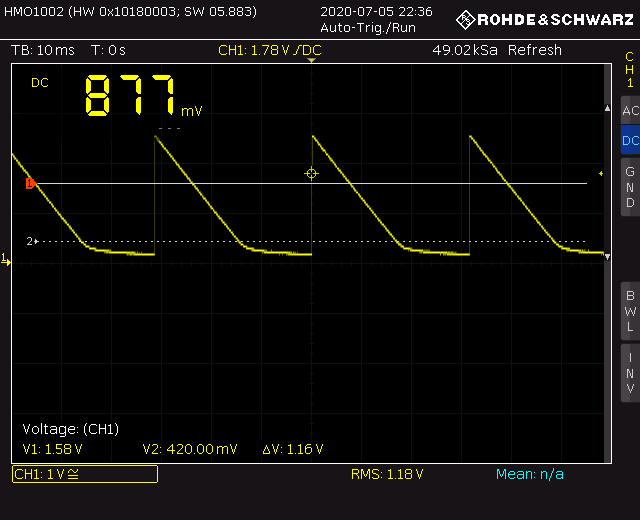Viewport: 640px width, 520px height.
Task: Click the trigger time marker at top
Action: (x=311, y=60)
